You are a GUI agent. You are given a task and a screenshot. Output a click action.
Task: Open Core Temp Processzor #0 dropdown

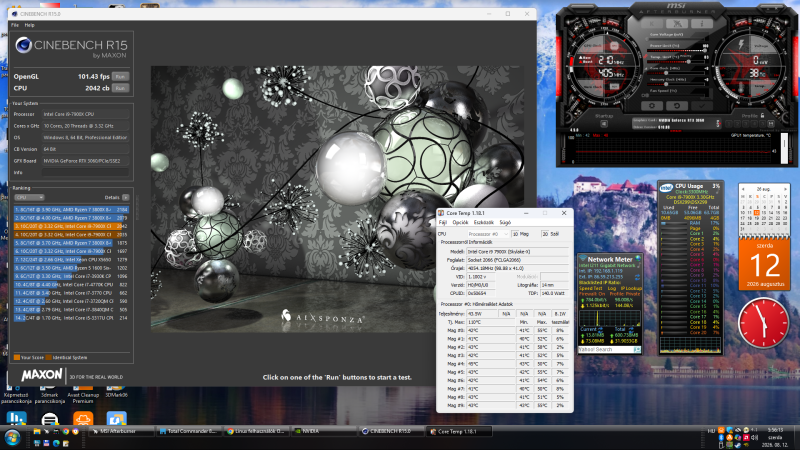tap(488, 234)
